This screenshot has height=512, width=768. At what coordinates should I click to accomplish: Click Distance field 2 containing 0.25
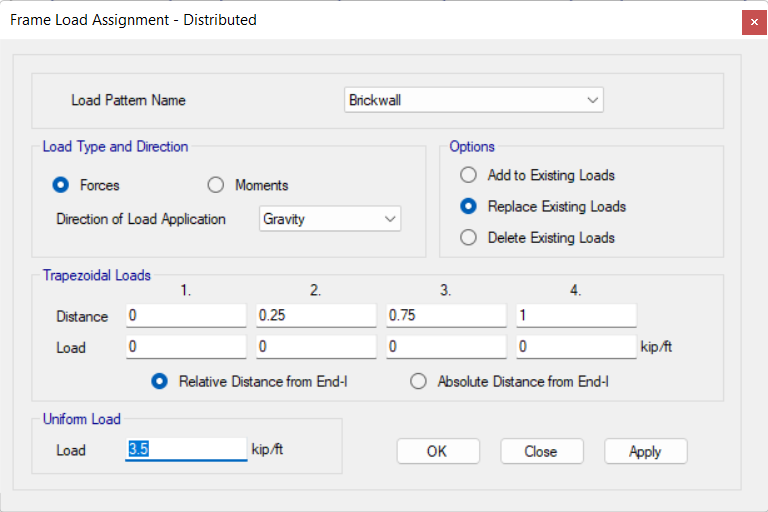click(x=316, y=316)
